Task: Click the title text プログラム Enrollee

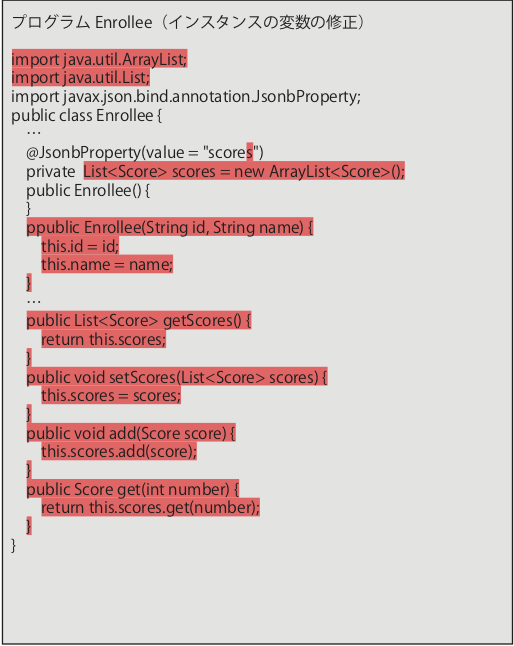Action: pos(82,22)
